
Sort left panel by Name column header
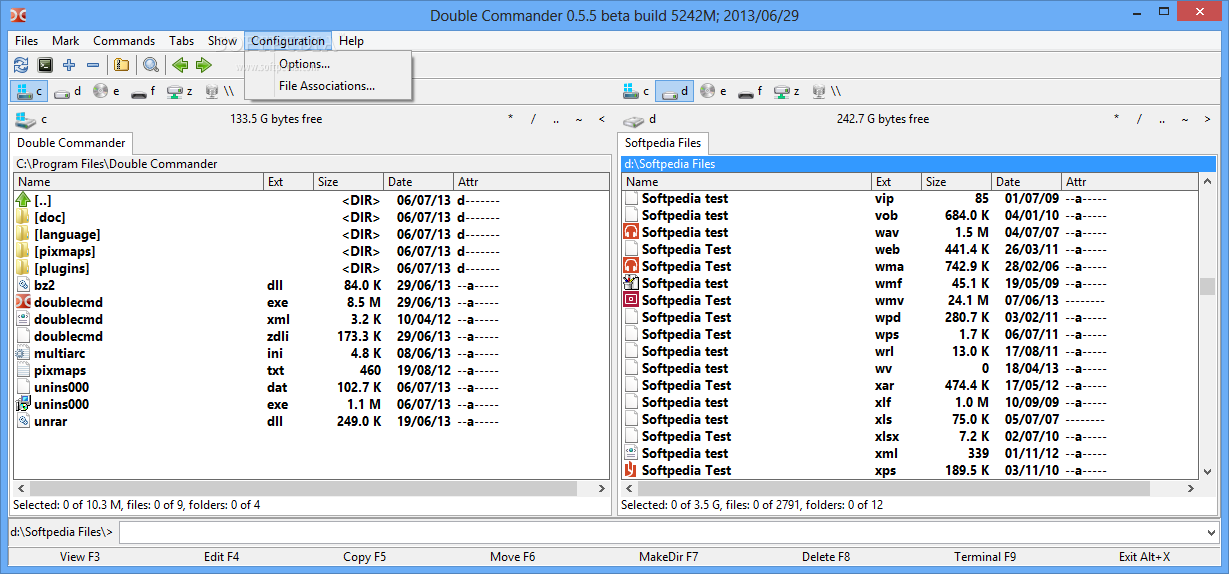click(139, 182)
